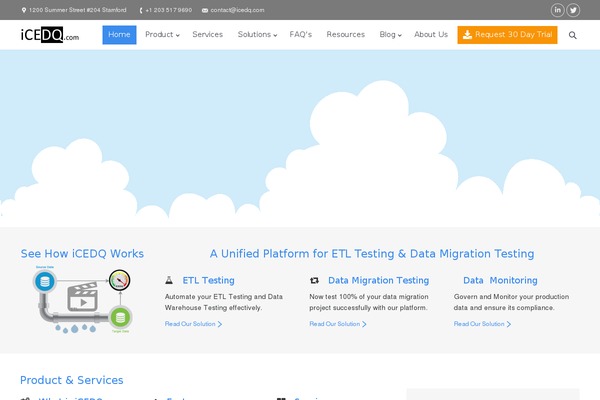Screen dimensions: 600x400
Task: Click Read Our Solution under Data Monitoring
Action: 482,324
